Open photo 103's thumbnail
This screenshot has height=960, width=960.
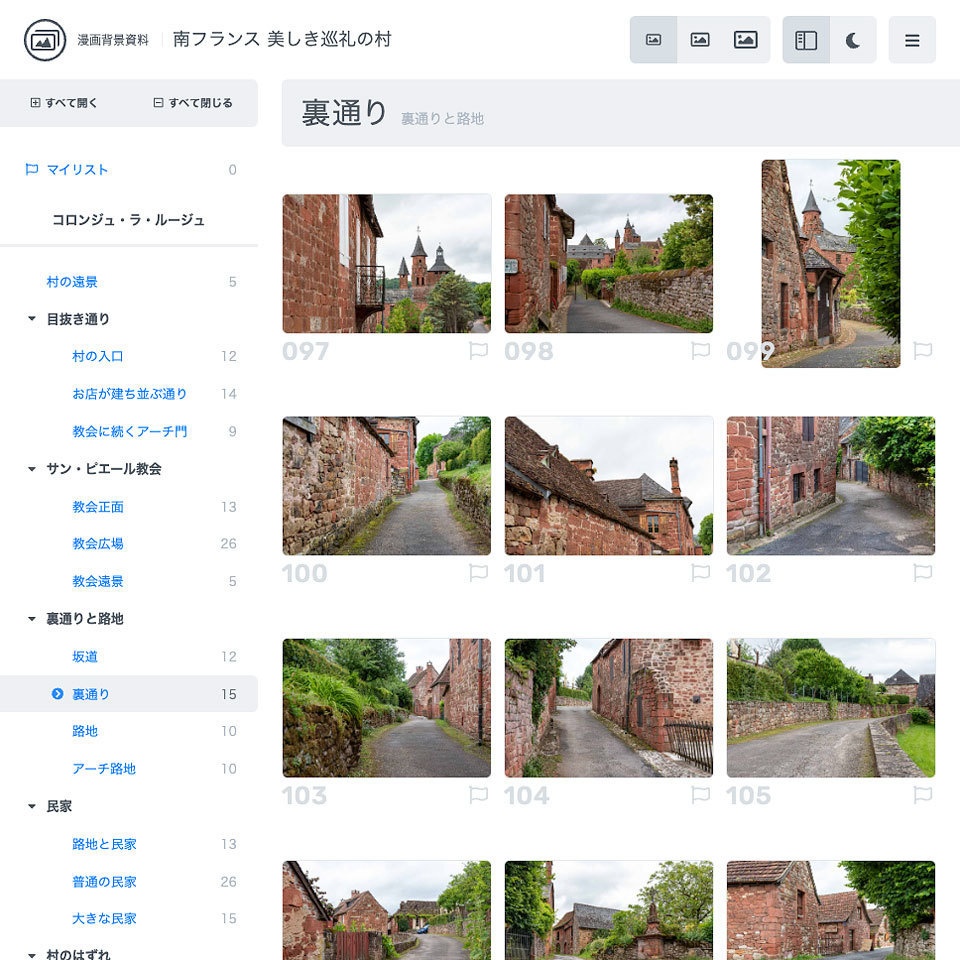[x=386, y=708]
